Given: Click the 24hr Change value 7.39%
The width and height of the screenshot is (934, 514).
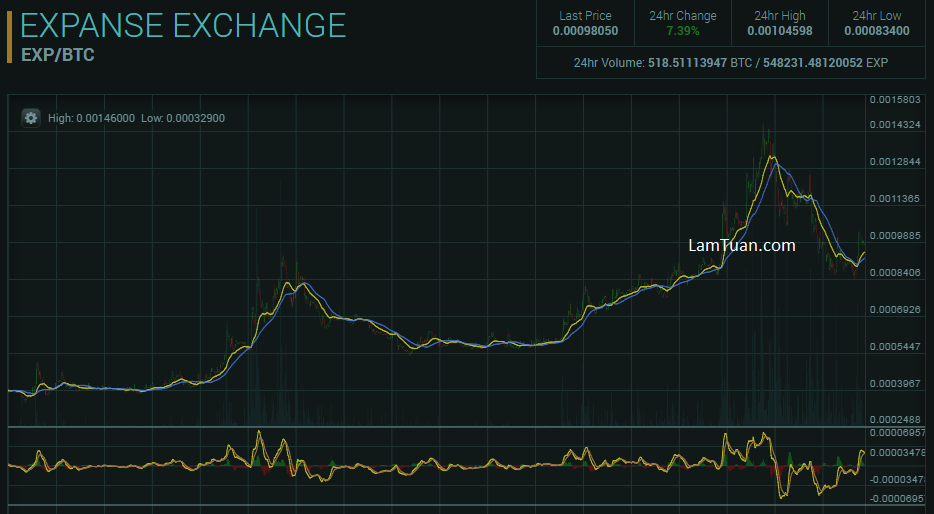Looking at the screenshot, I should [683, 31].
